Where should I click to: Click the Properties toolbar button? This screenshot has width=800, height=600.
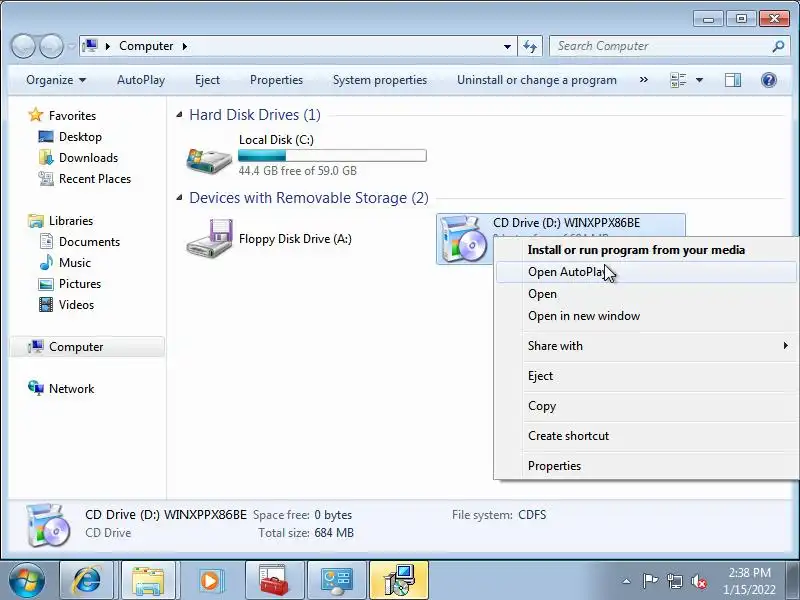pyautogui.click(x=276, y=80)
